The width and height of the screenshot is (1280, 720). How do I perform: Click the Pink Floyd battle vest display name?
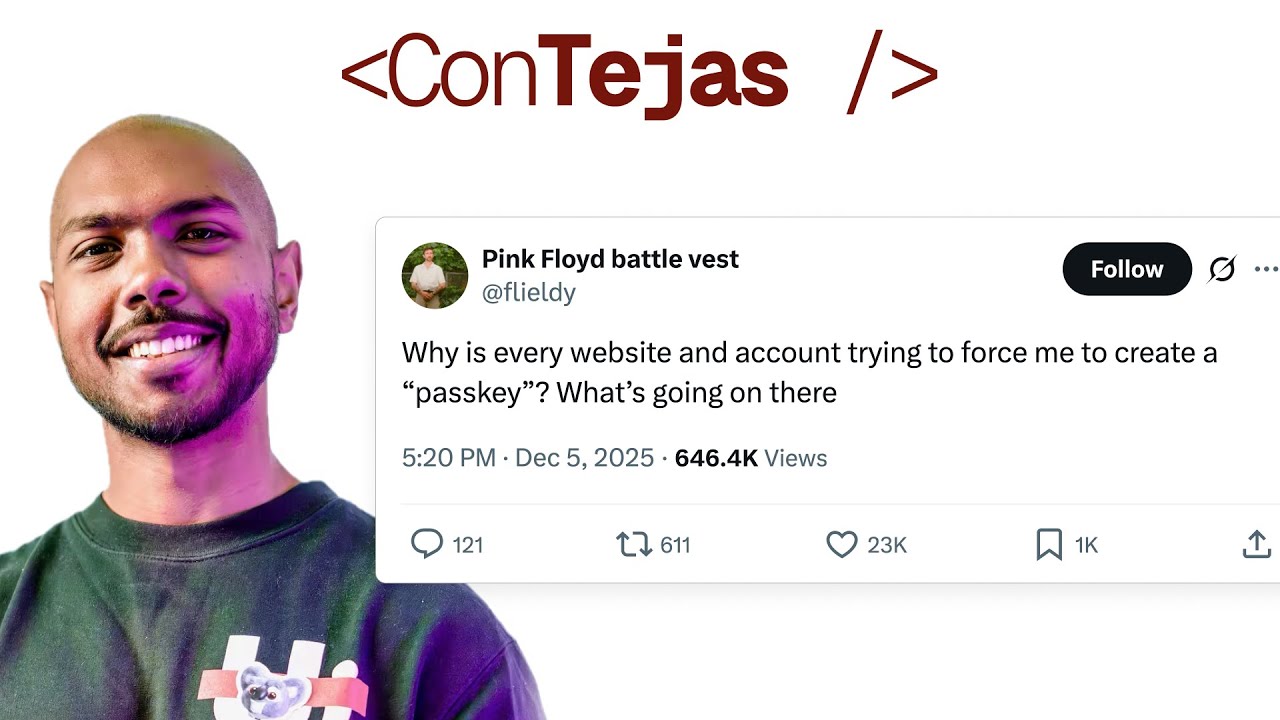610,259
